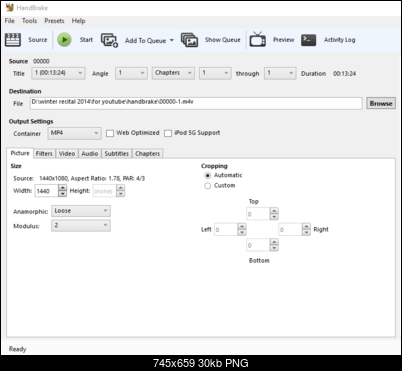402x371 pixels.
Task: Click the Bottom crop value field
Action: click(258, 245)
